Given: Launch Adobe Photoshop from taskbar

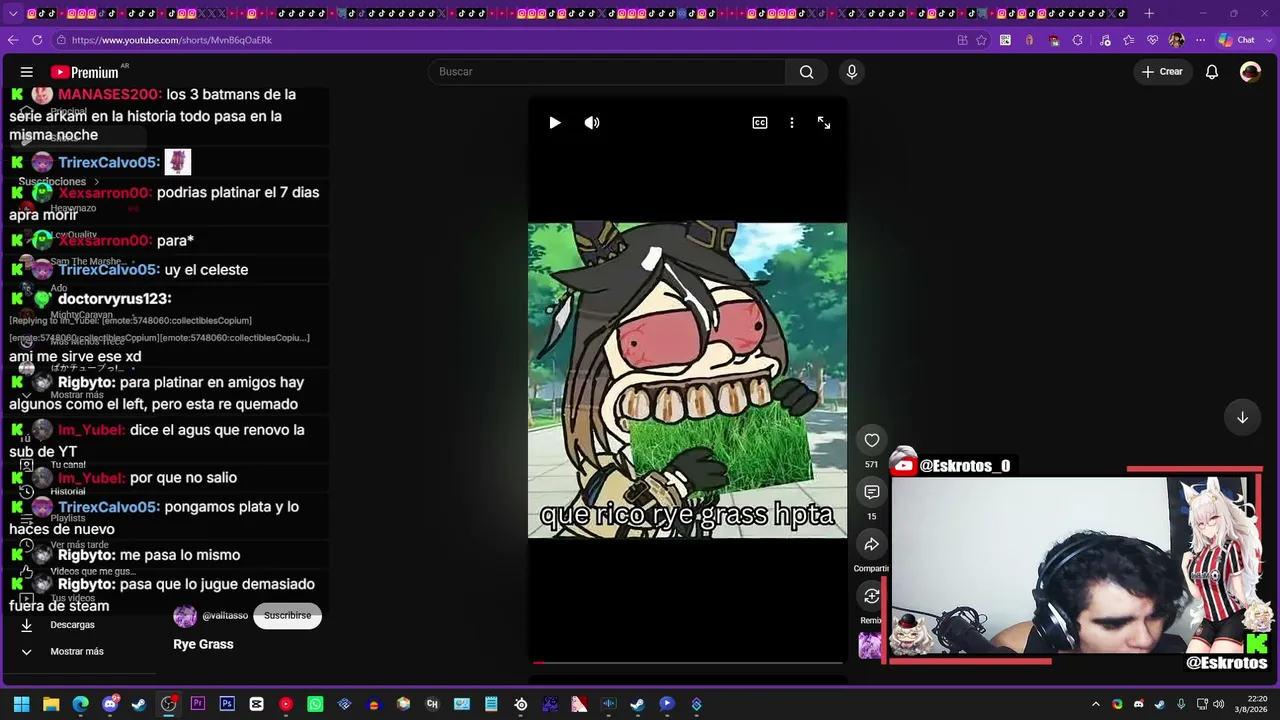Looking at the screenshot, I should click(227, 704).
